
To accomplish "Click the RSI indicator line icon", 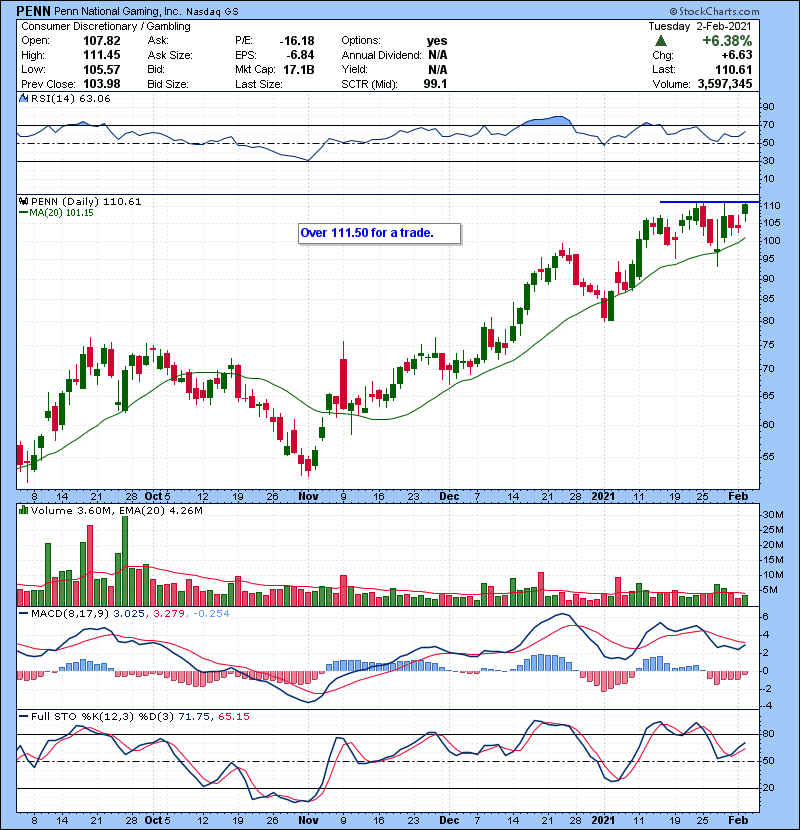I will [x=23, y=98].
